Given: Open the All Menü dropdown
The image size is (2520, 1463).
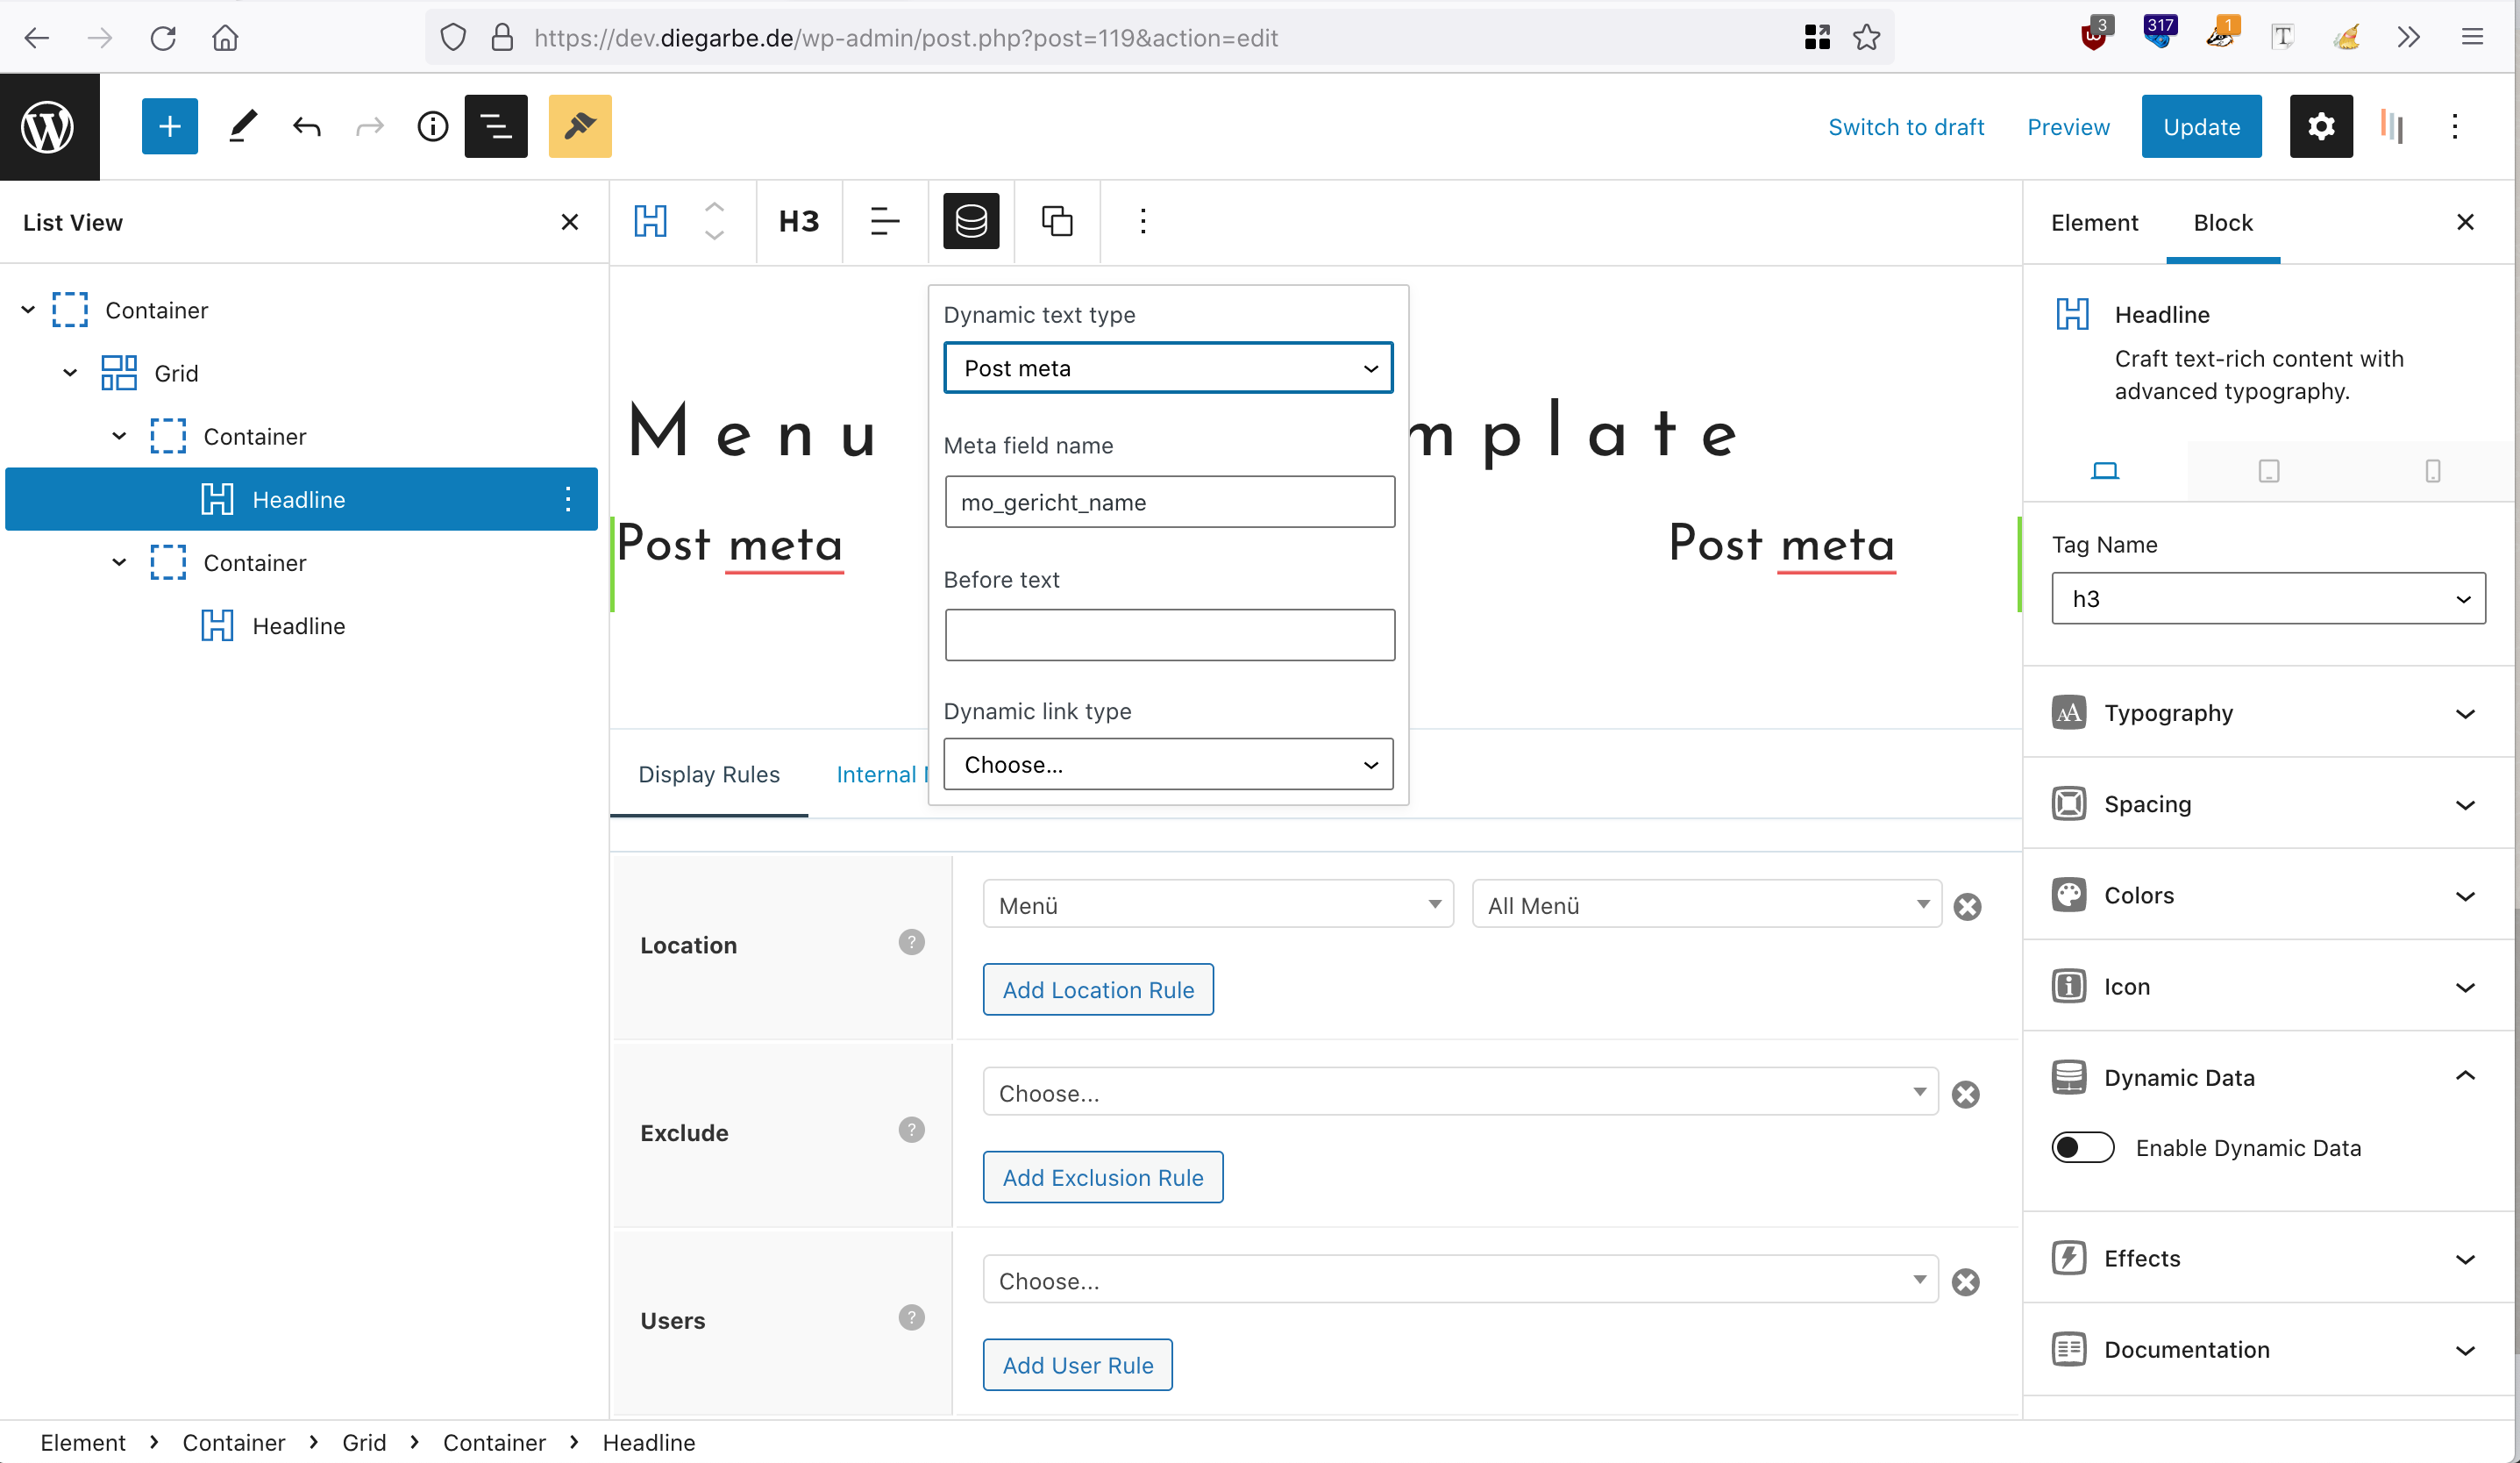Looking at the screenshot, I should [x=1707, y=904].
